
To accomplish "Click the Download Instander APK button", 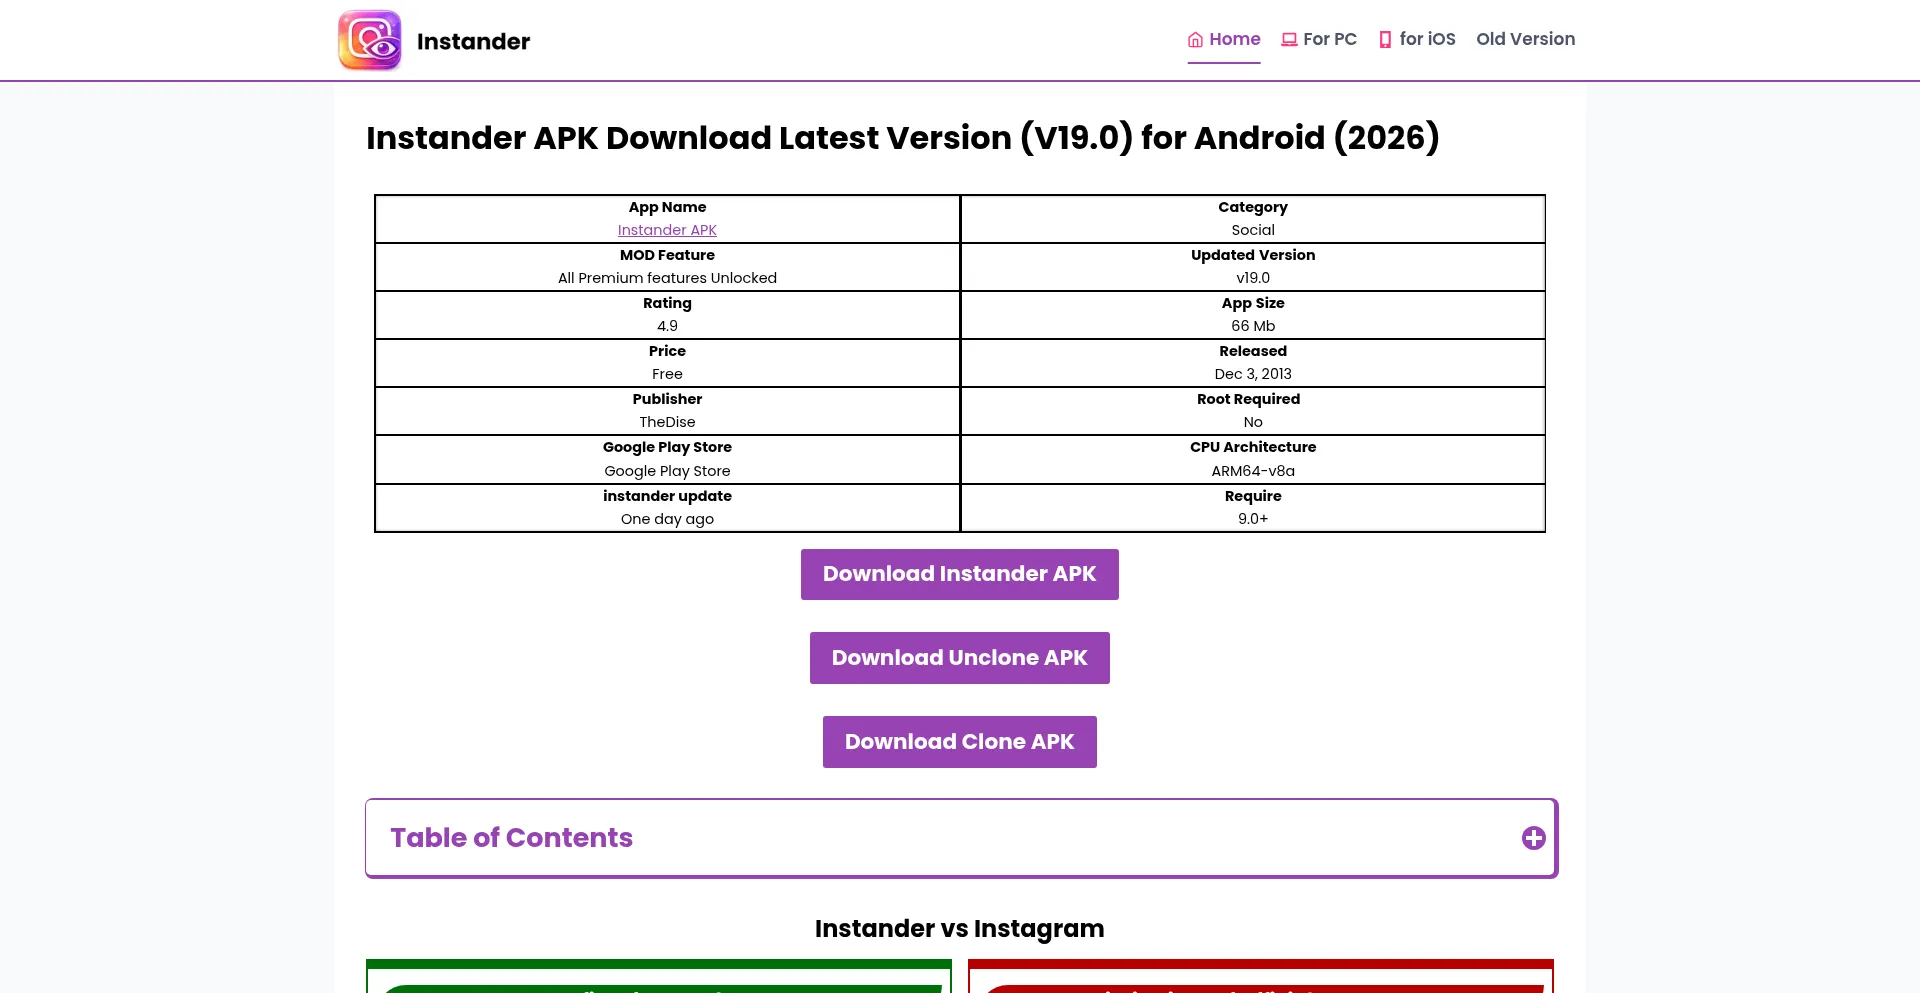I will (x=960, y=574).
